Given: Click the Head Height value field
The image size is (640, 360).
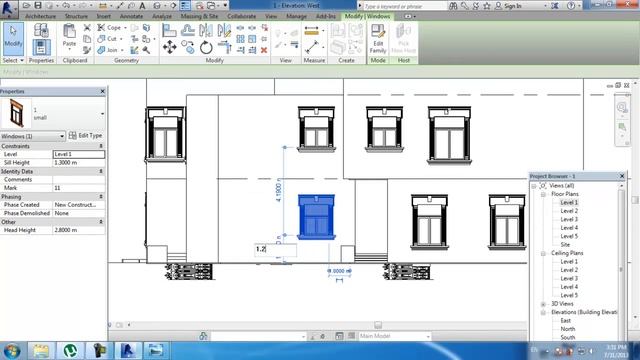Looking at the screenshot, I should (79, 230).
